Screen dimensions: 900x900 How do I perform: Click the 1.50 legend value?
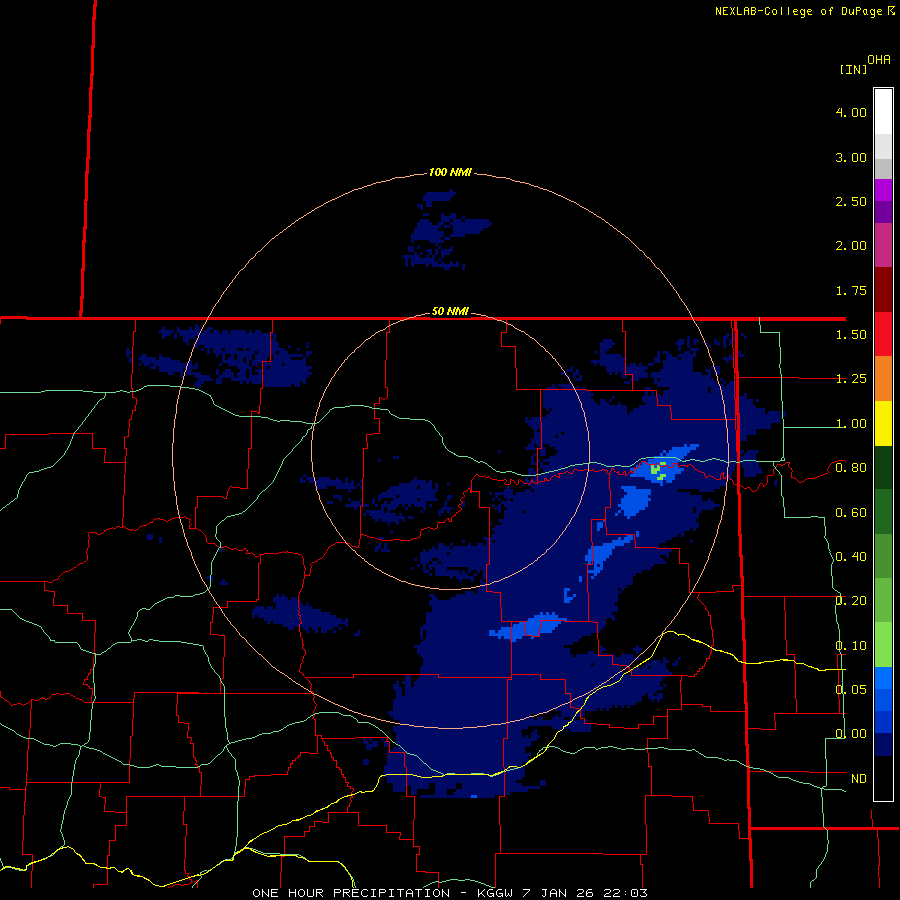[851, 335]
